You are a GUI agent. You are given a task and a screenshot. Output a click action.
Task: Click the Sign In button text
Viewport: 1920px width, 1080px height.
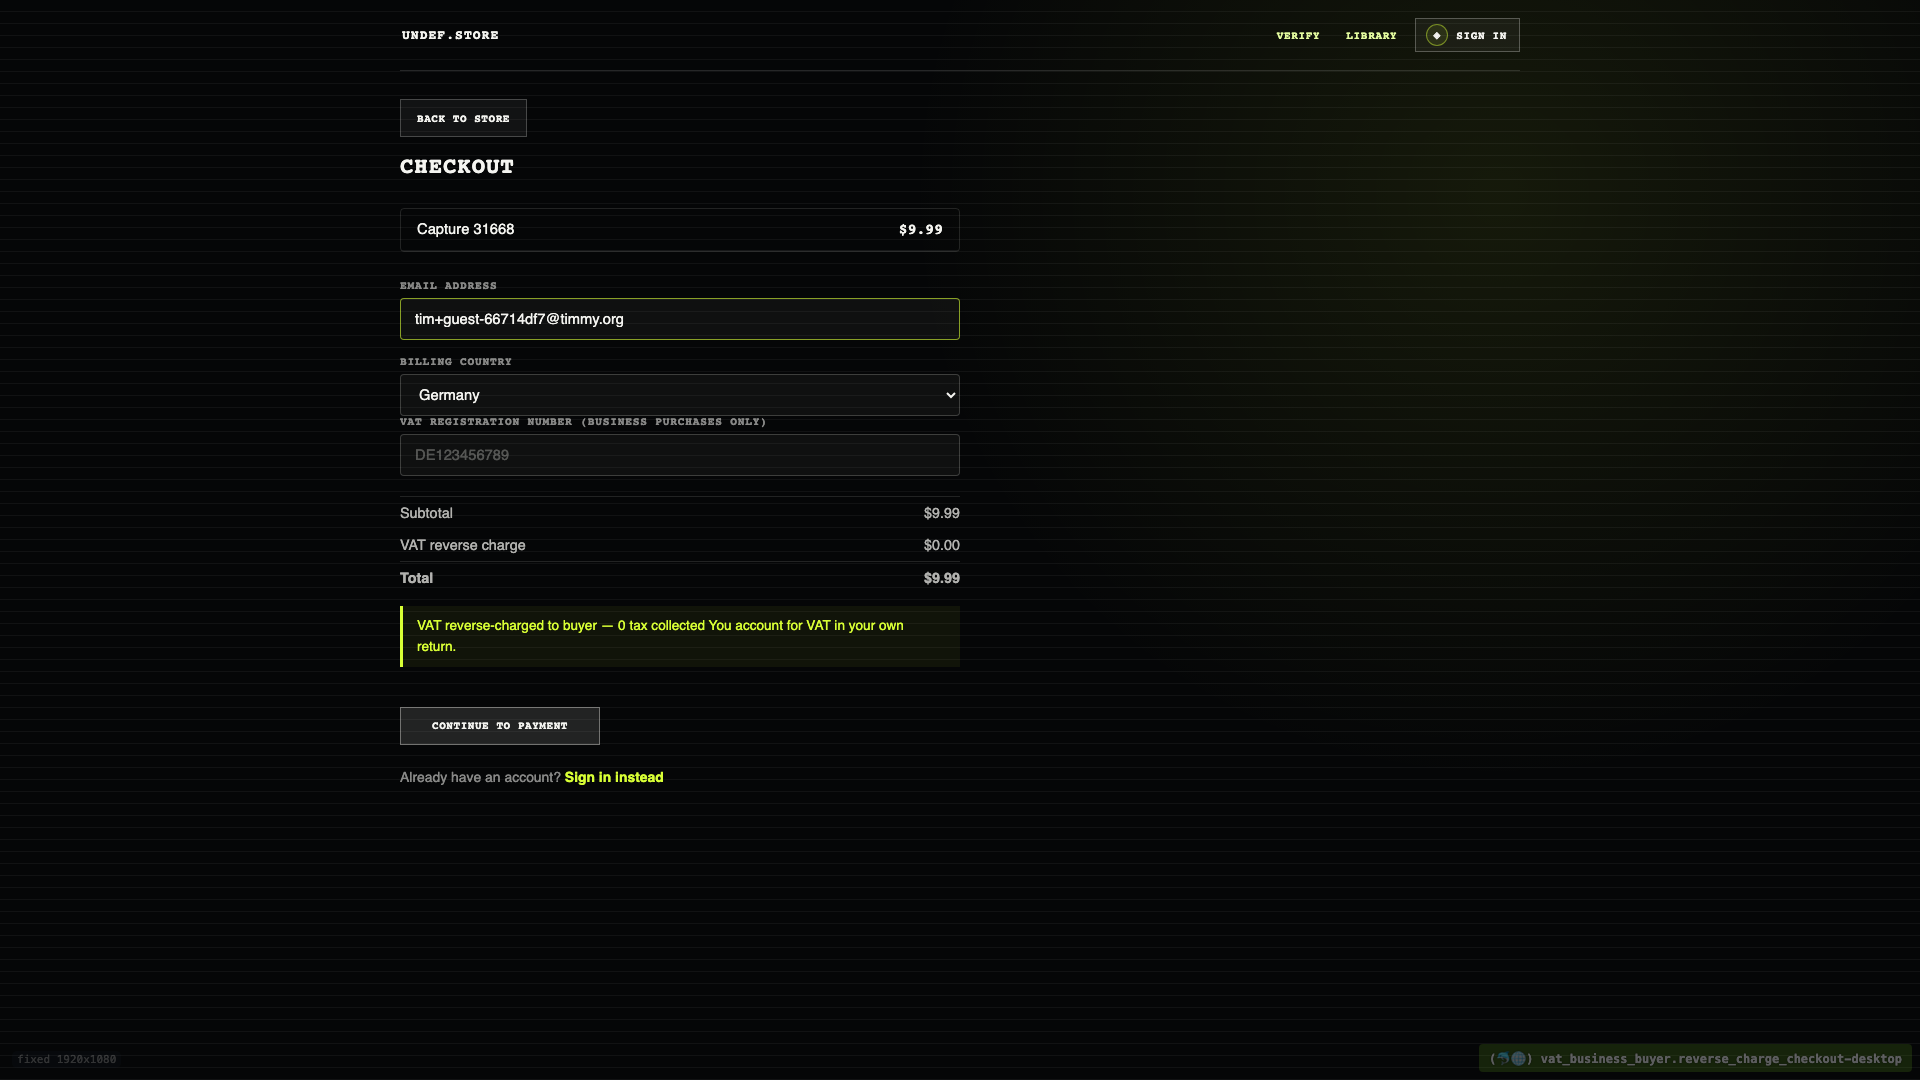pos(1481,35)
